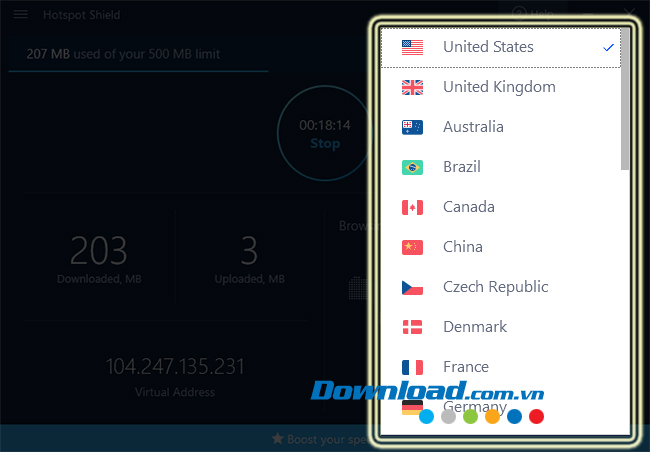Choose Brazil as virtual location
650x452 pixels.
pyautogui.click(x=501, y=167)
